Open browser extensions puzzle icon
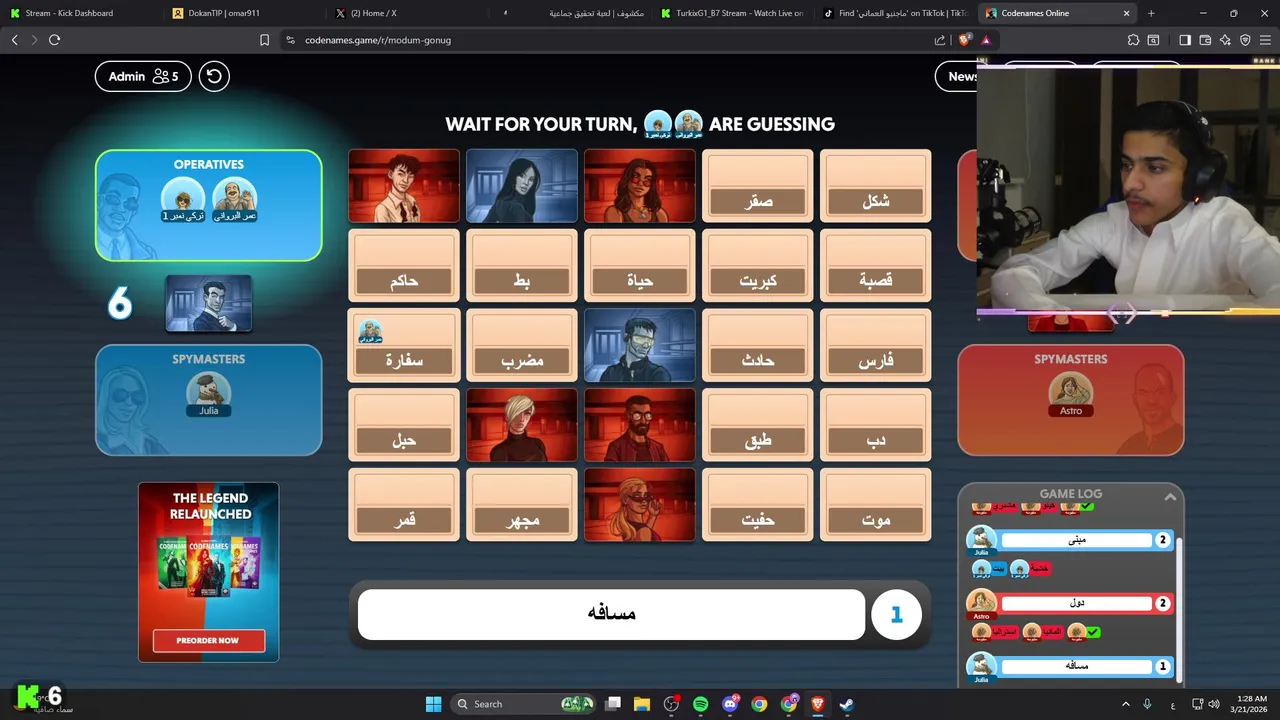Image resolution: width=1280 pixels, height=720 pixels. tap(1133, 40)
